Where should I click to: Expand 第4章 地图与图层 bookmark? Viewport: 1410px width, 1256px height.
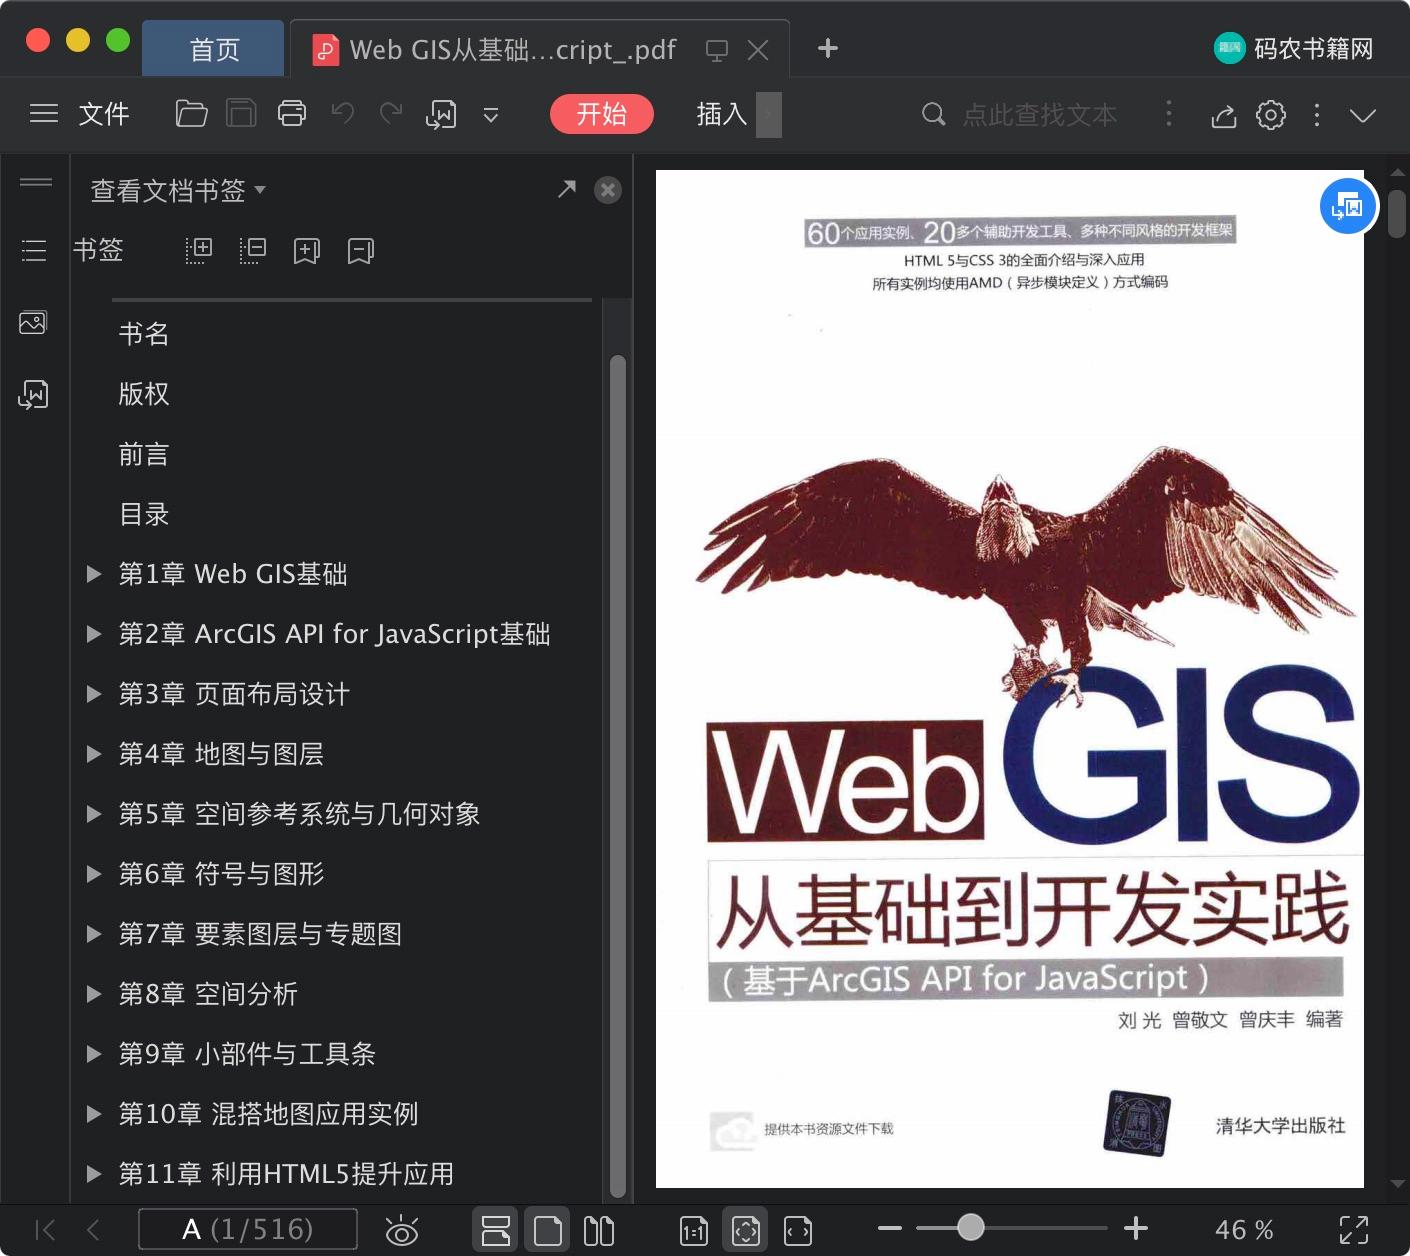coord(94,754)
